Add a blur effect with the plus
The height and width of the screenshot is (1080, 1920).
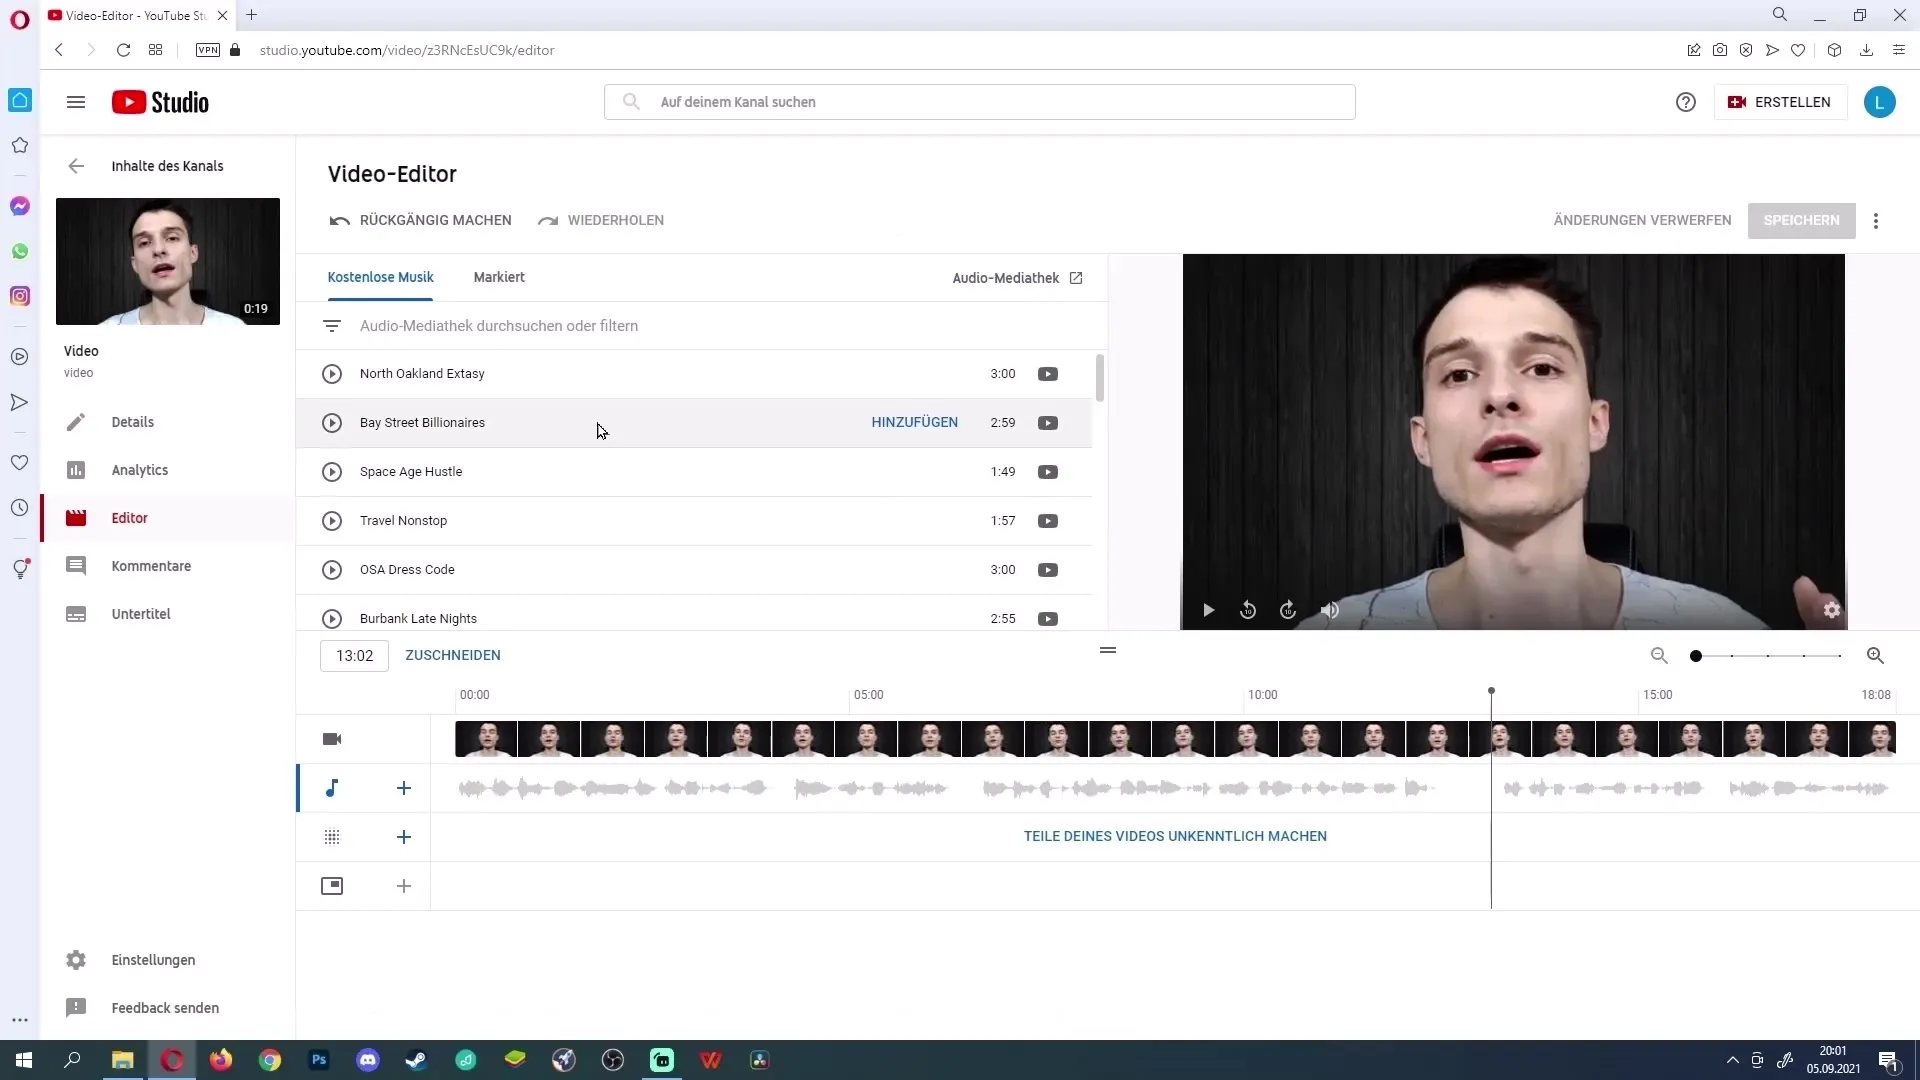404,837
